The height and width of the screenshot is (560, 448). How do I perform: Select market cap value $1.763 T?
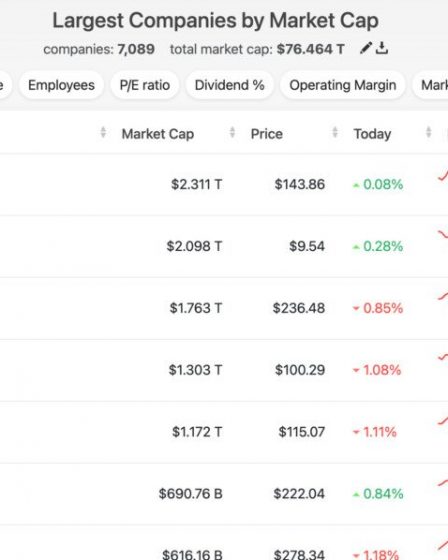(x=196, y=308)
